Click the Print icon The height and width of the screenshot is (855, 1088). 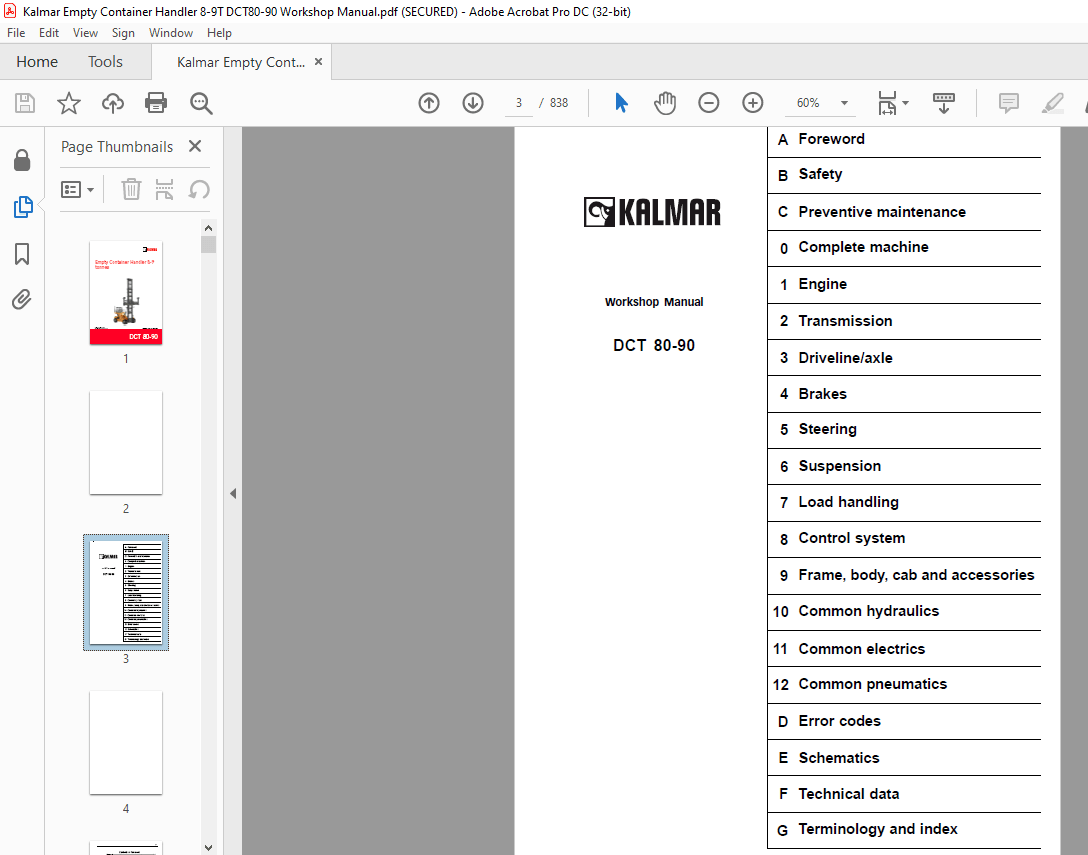(156, 103)
